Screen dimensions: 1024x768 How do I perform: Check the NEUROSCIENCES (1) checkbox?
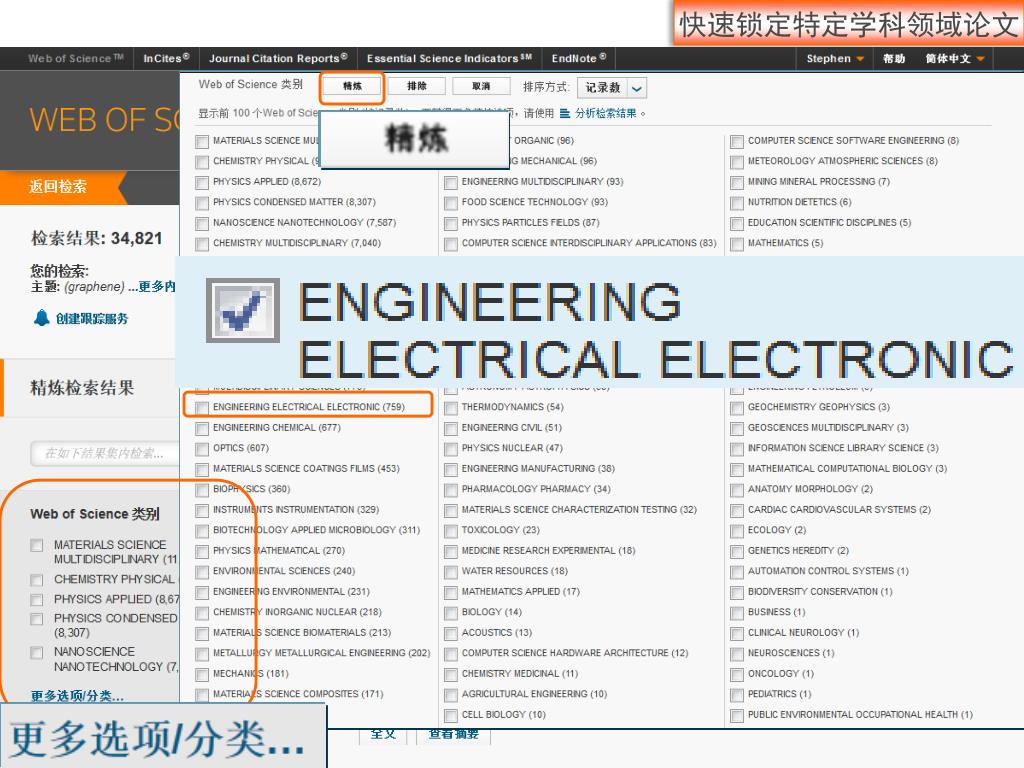click(x=737, y=654)
